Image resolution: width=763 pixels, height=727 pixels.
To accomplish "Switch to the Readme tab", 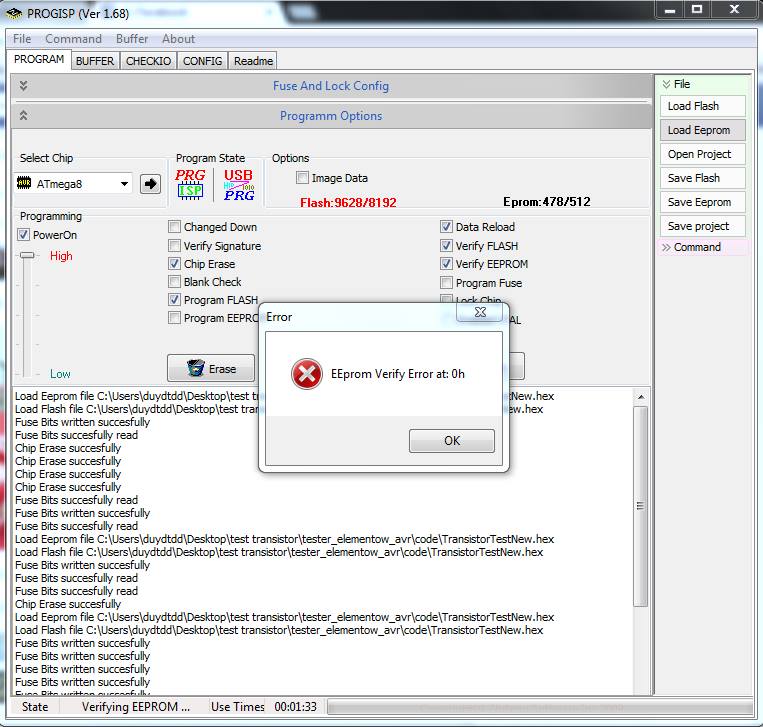I will pos(253,61).
